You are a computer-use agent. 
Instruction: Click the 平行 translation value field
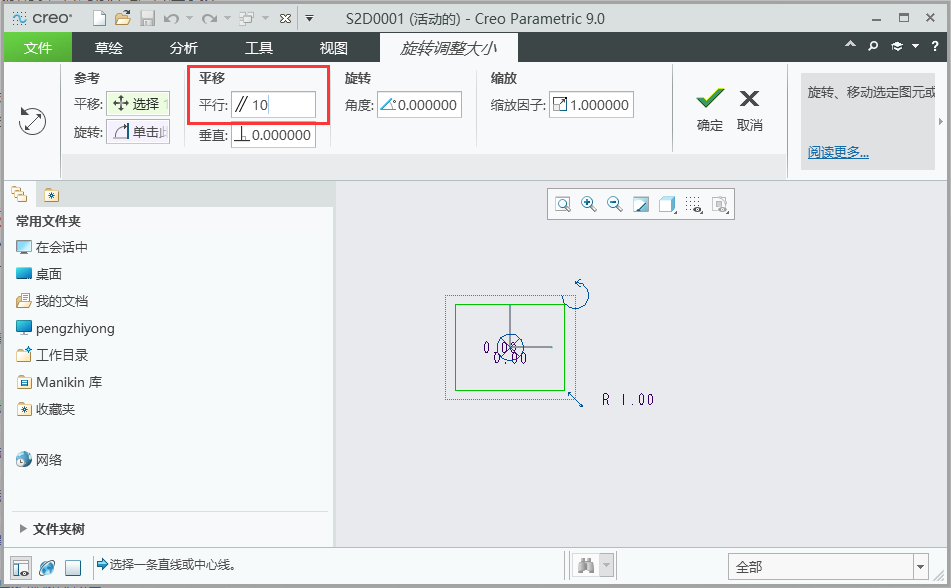274,105
